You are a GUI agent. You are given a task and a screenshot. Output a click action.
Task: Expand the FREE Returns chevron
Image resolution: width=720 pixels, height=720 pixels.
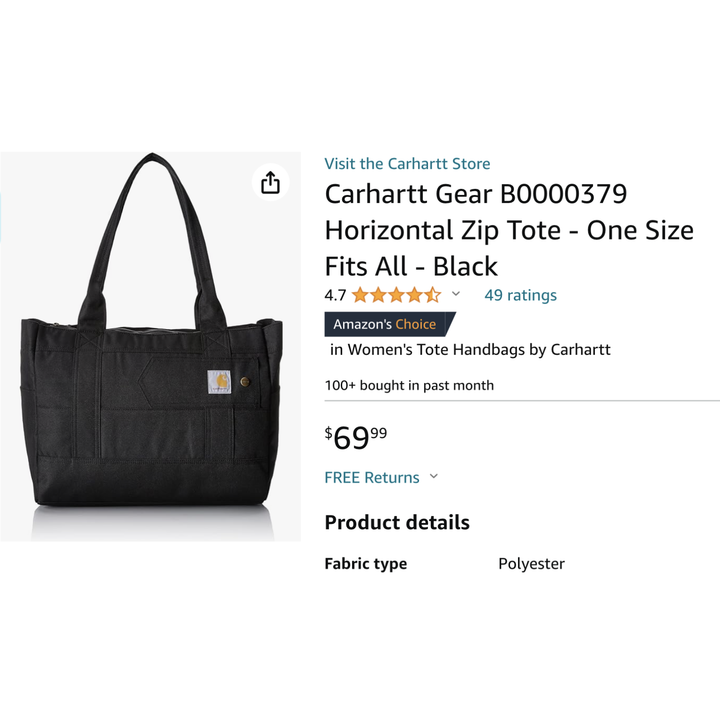434,477
